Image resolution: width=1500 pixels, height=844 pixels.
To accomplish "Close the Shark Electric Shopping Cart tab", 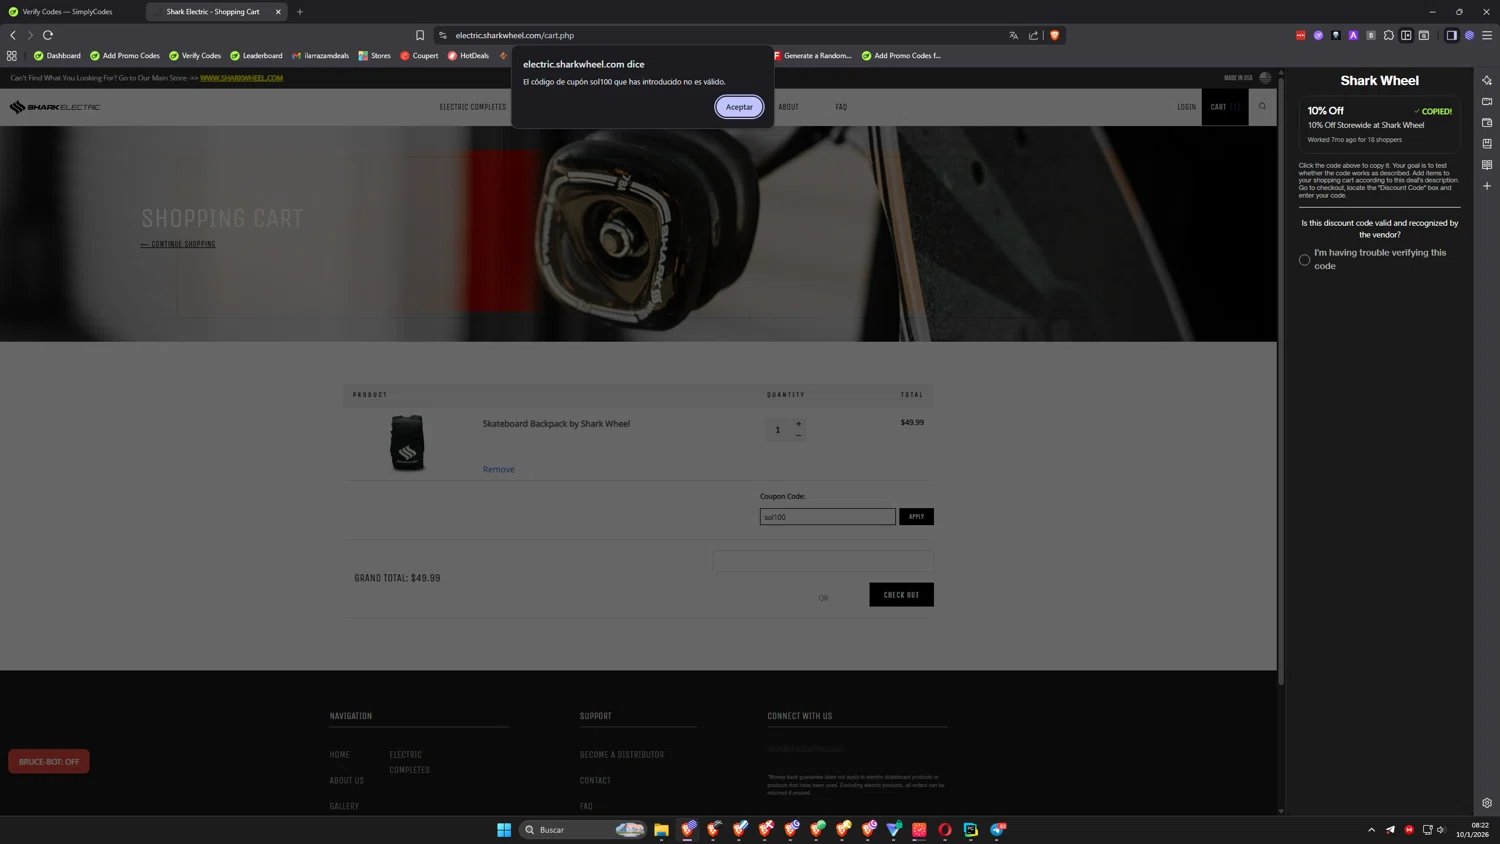I will click(x=278, y=12).
